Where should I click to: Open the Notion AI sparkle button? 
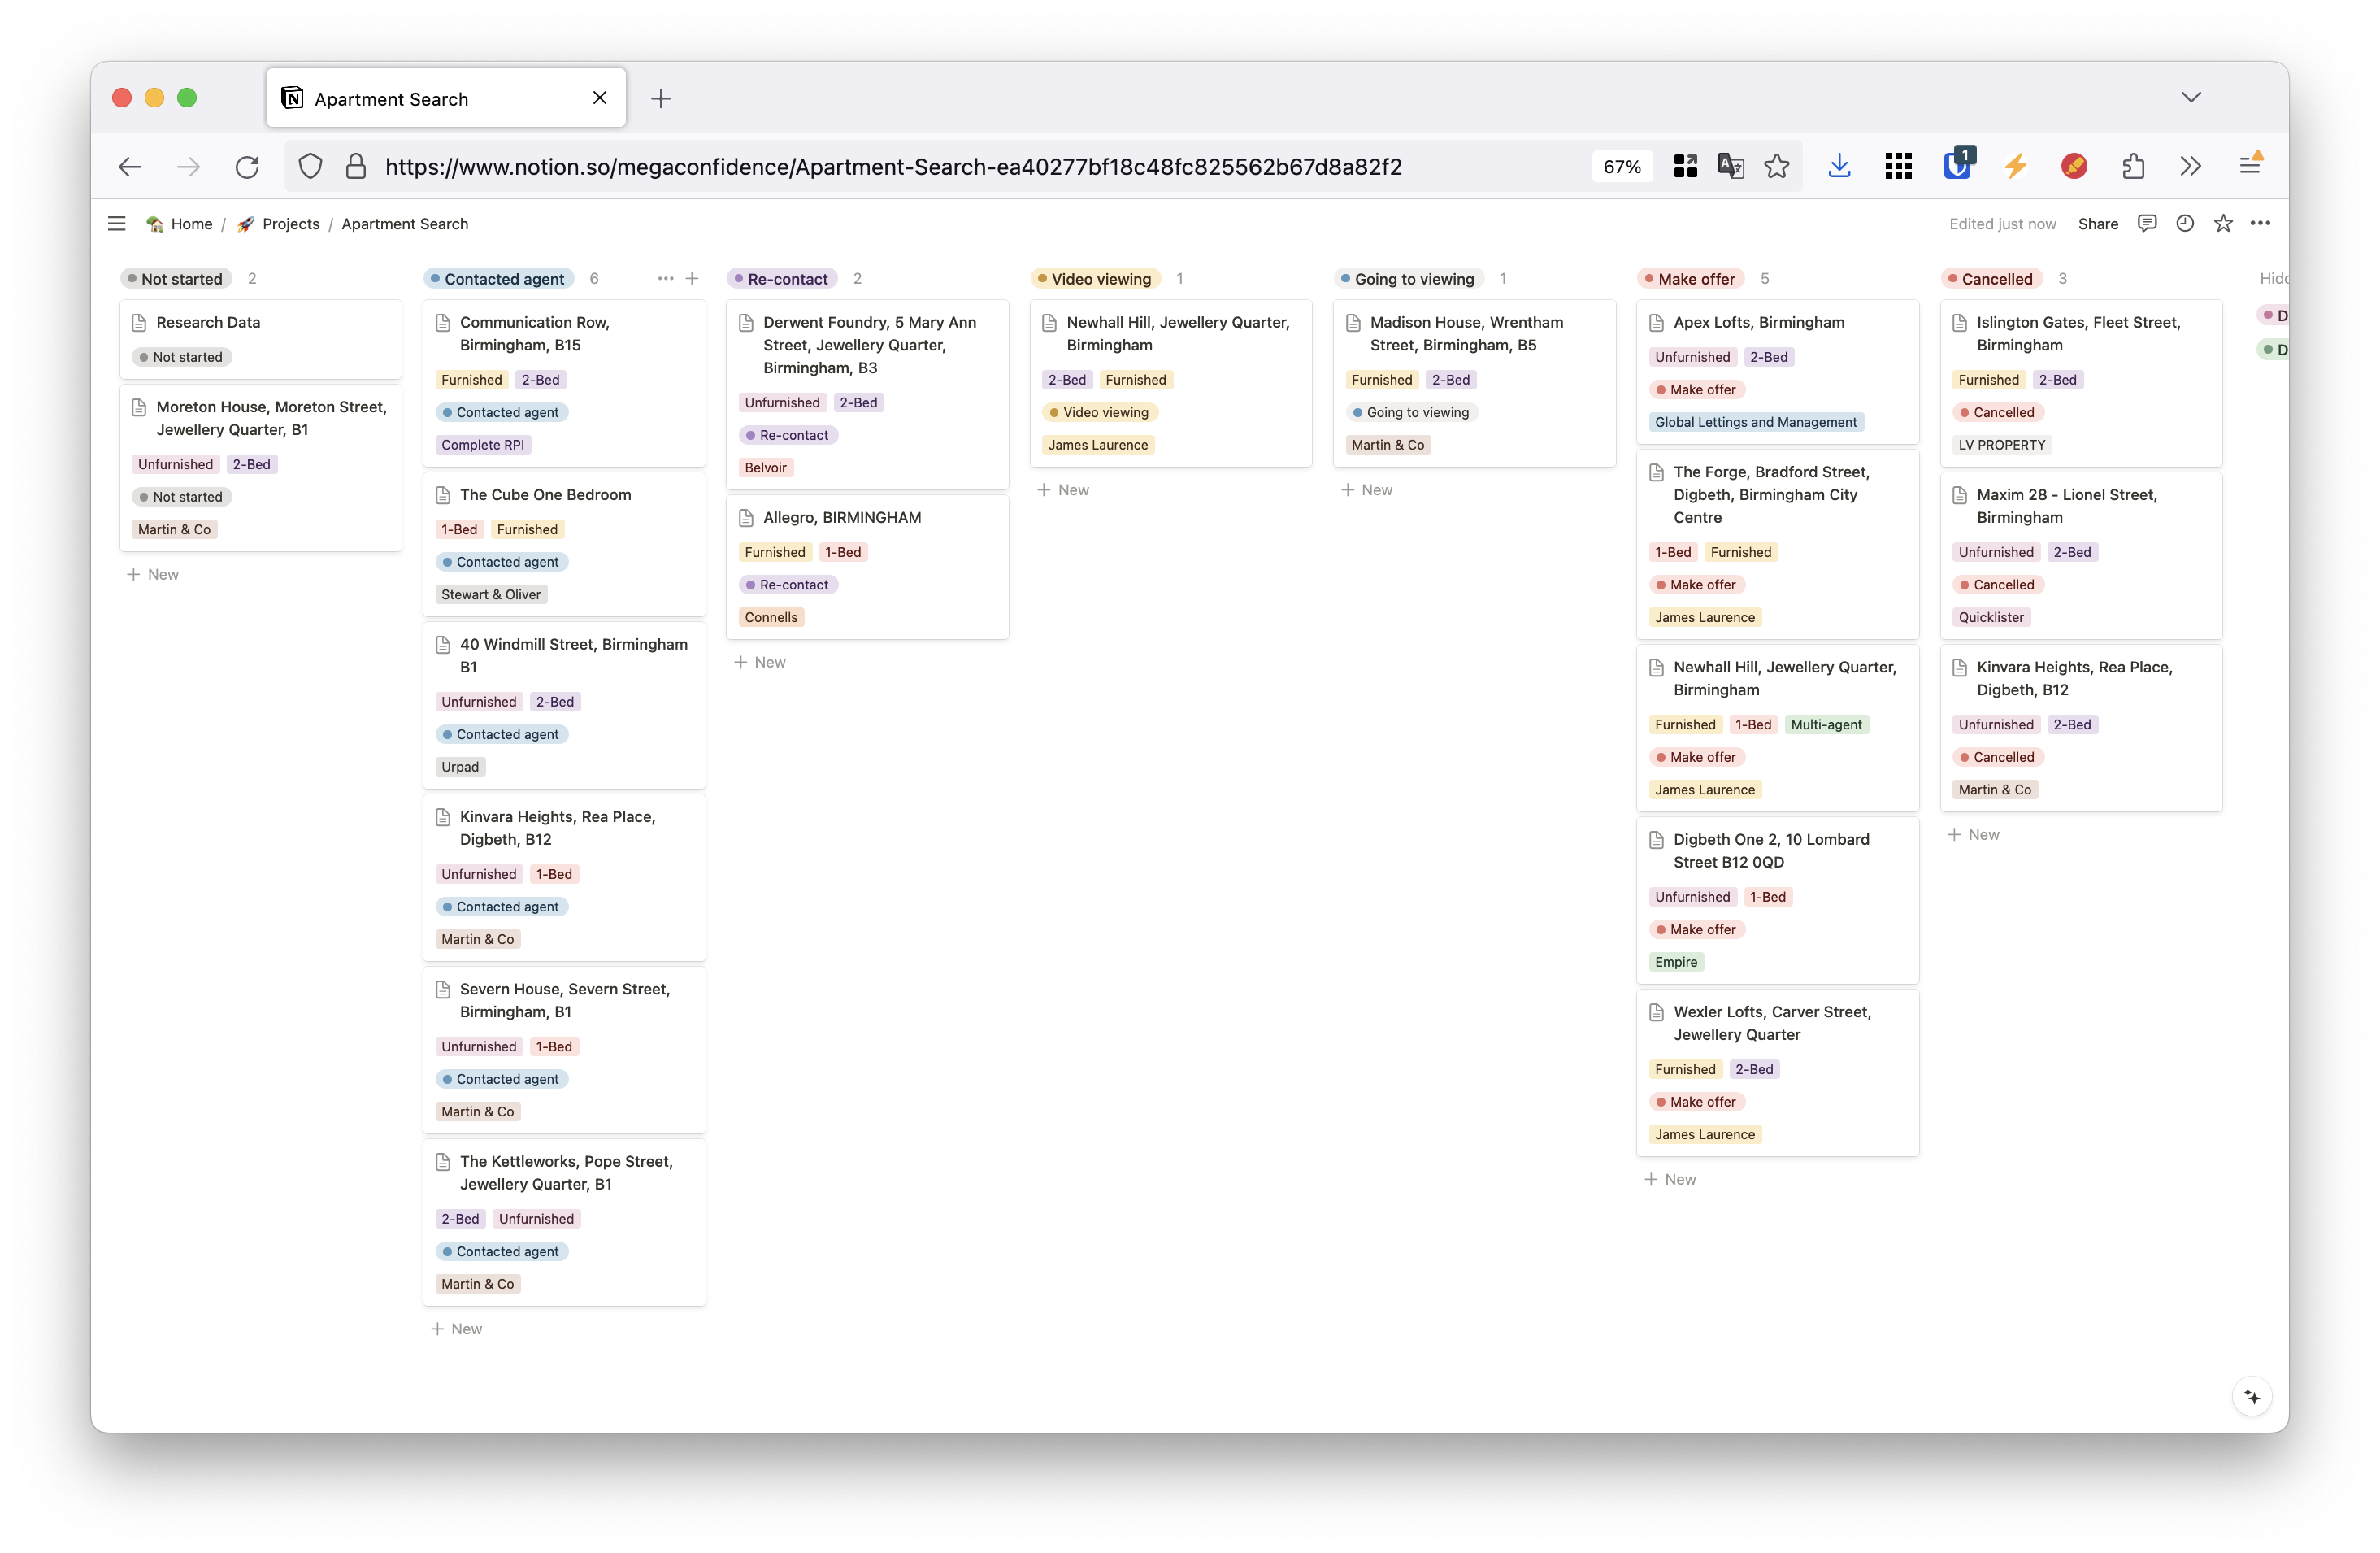[2252, 1396]
